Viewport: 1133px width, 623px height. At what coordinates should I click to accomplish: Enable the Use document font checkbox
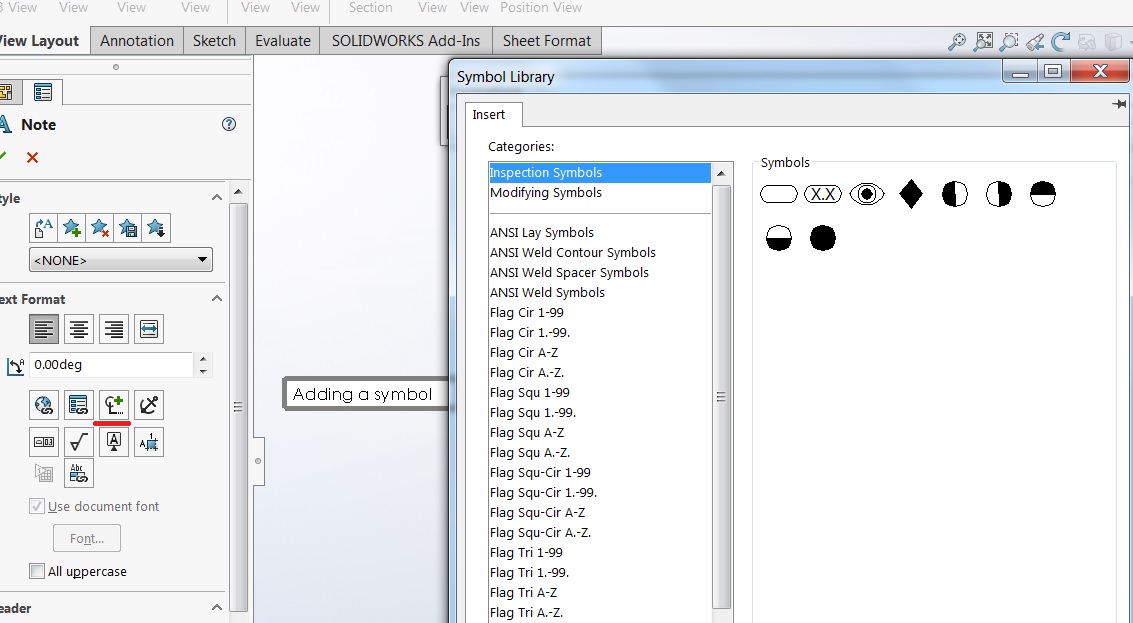[x=37, y=506]
